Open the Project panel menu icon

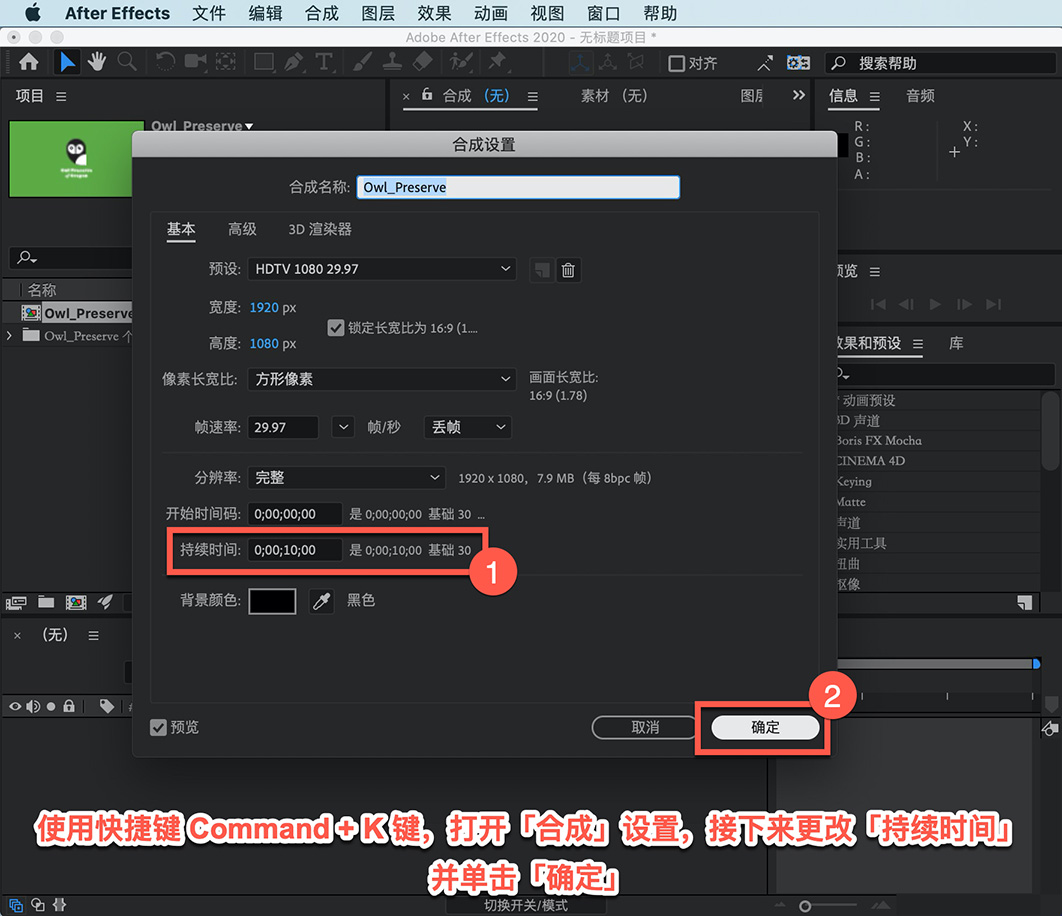click(x=61, y=96)
